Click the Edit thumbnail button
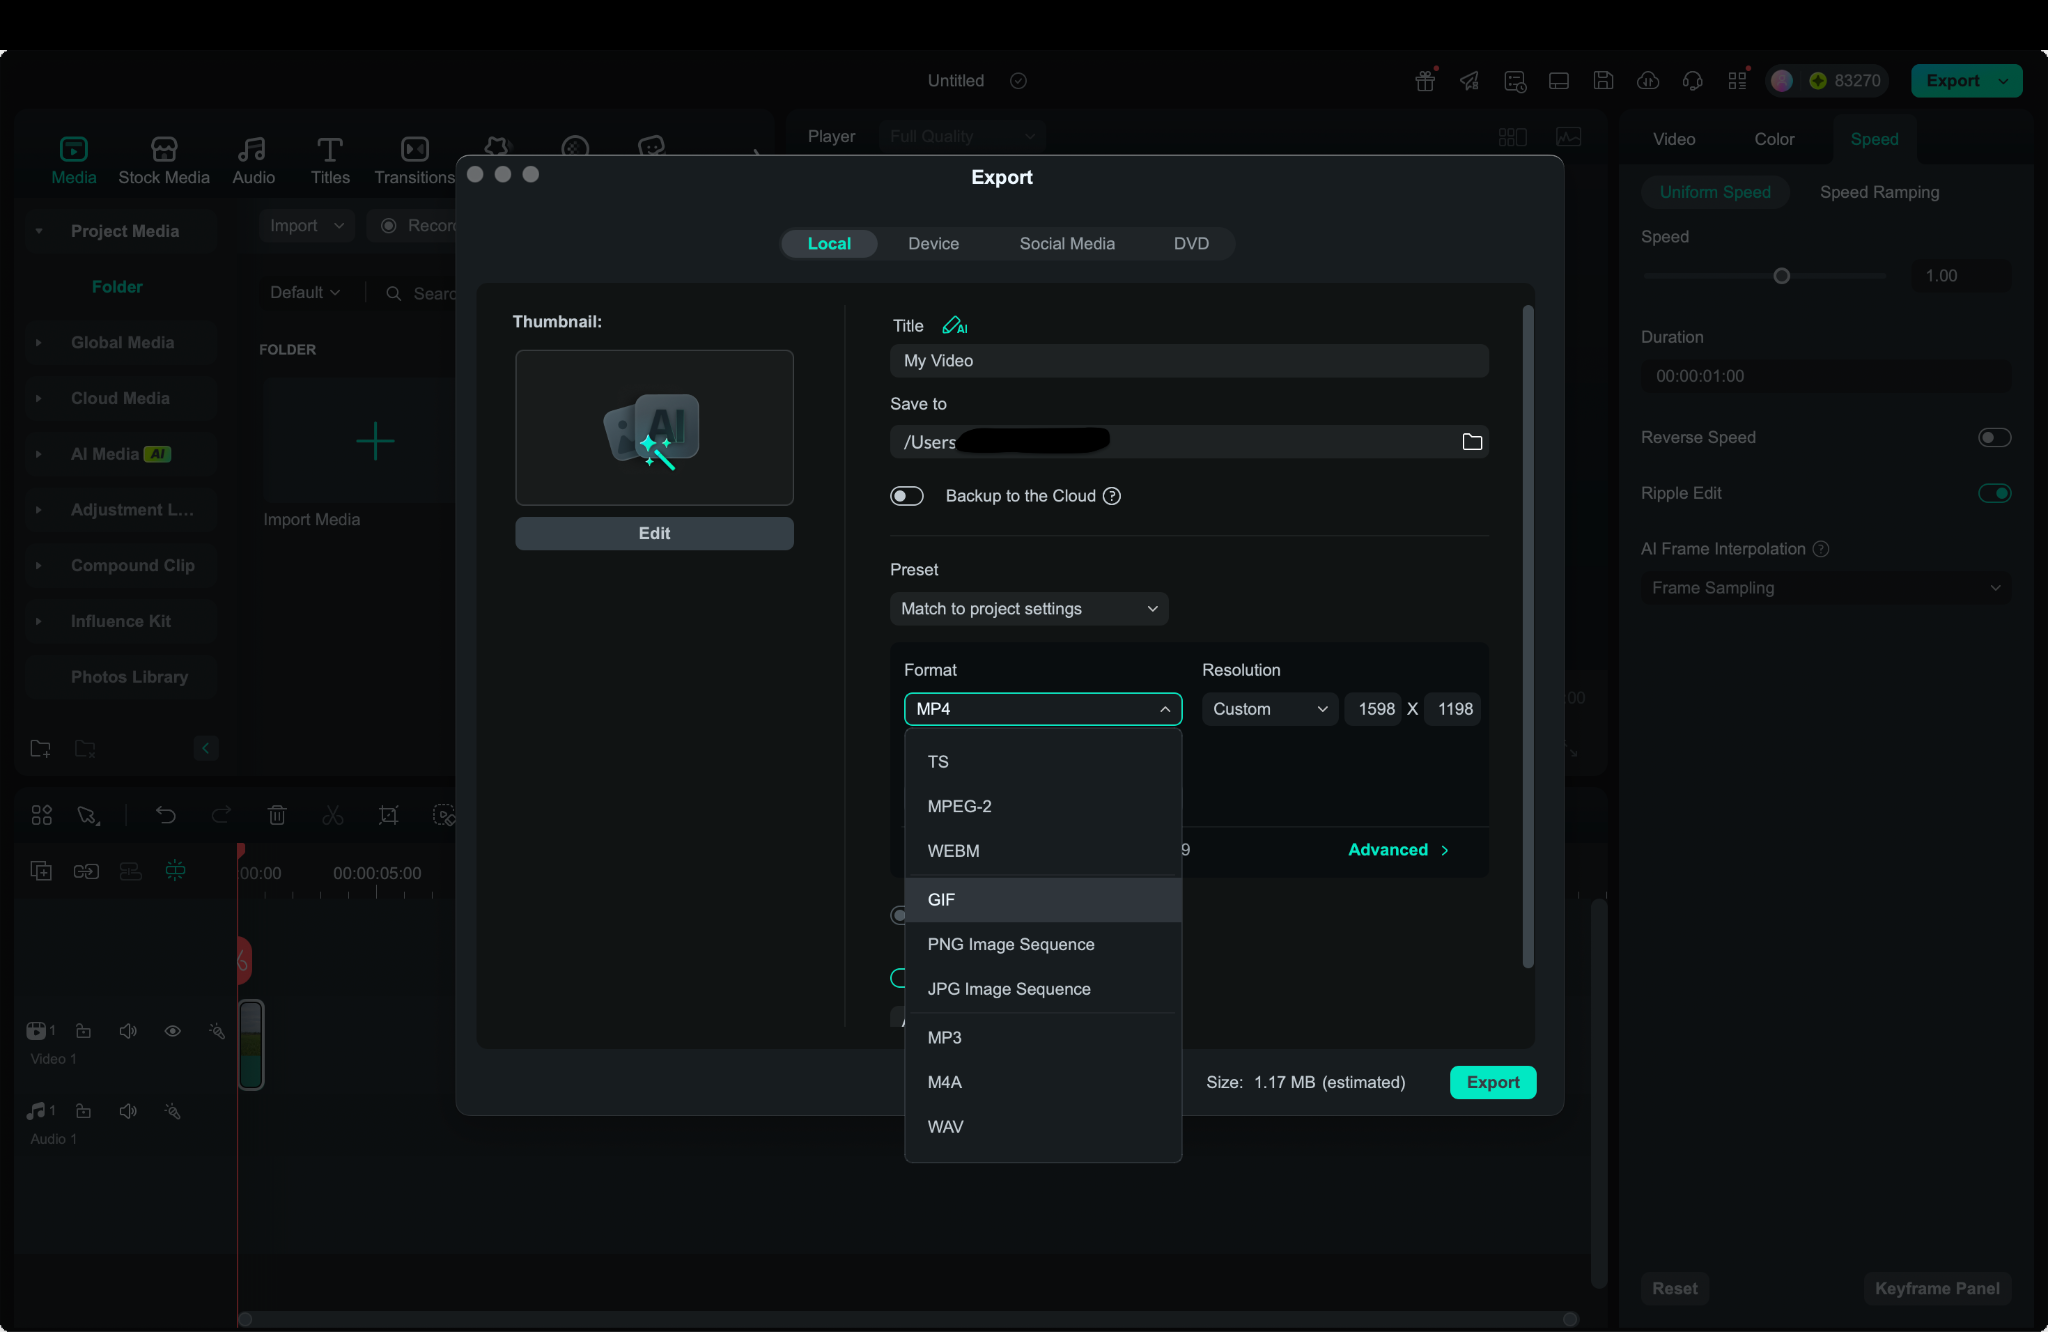 (654, 533)
